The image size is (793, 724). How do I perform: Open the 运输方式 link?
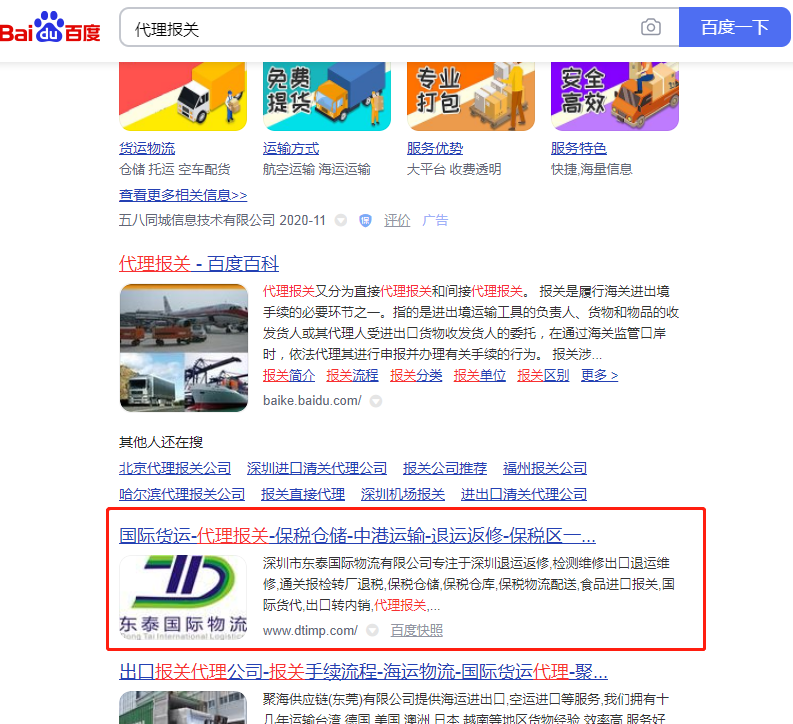tap(291, 148)
